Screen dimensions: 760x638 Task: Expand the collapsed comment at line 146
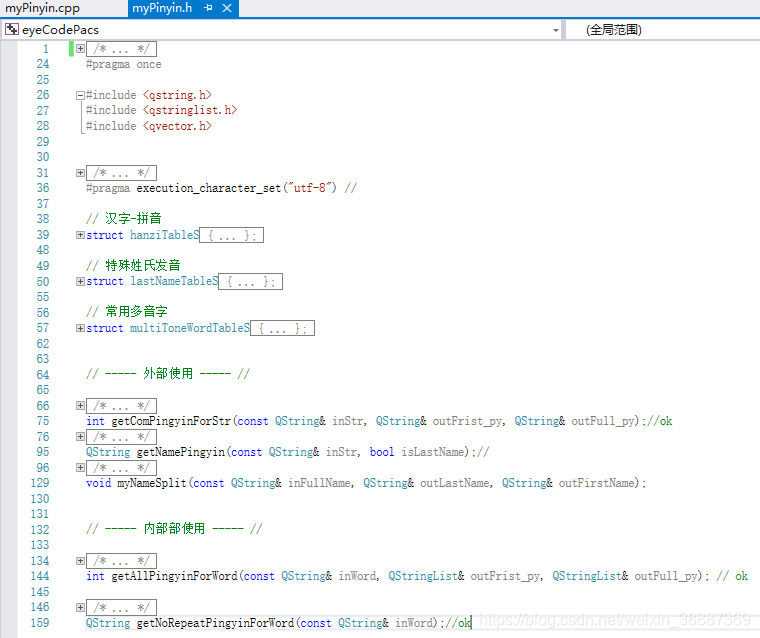(80, 607)
